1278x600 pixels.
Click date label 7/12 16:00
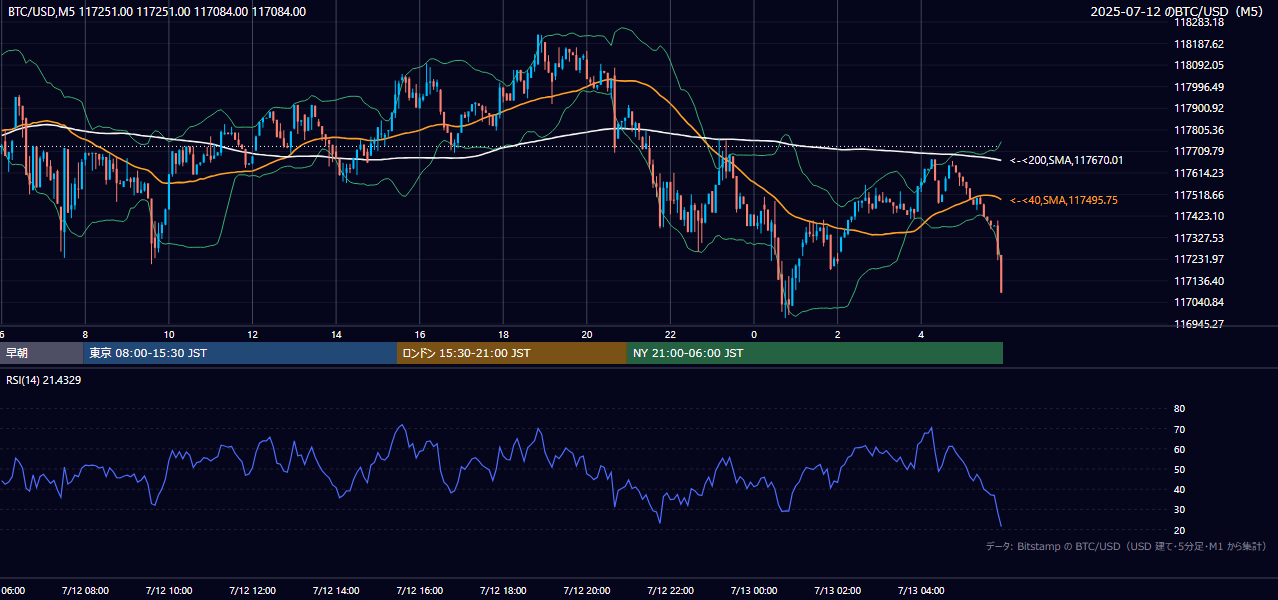419,591
